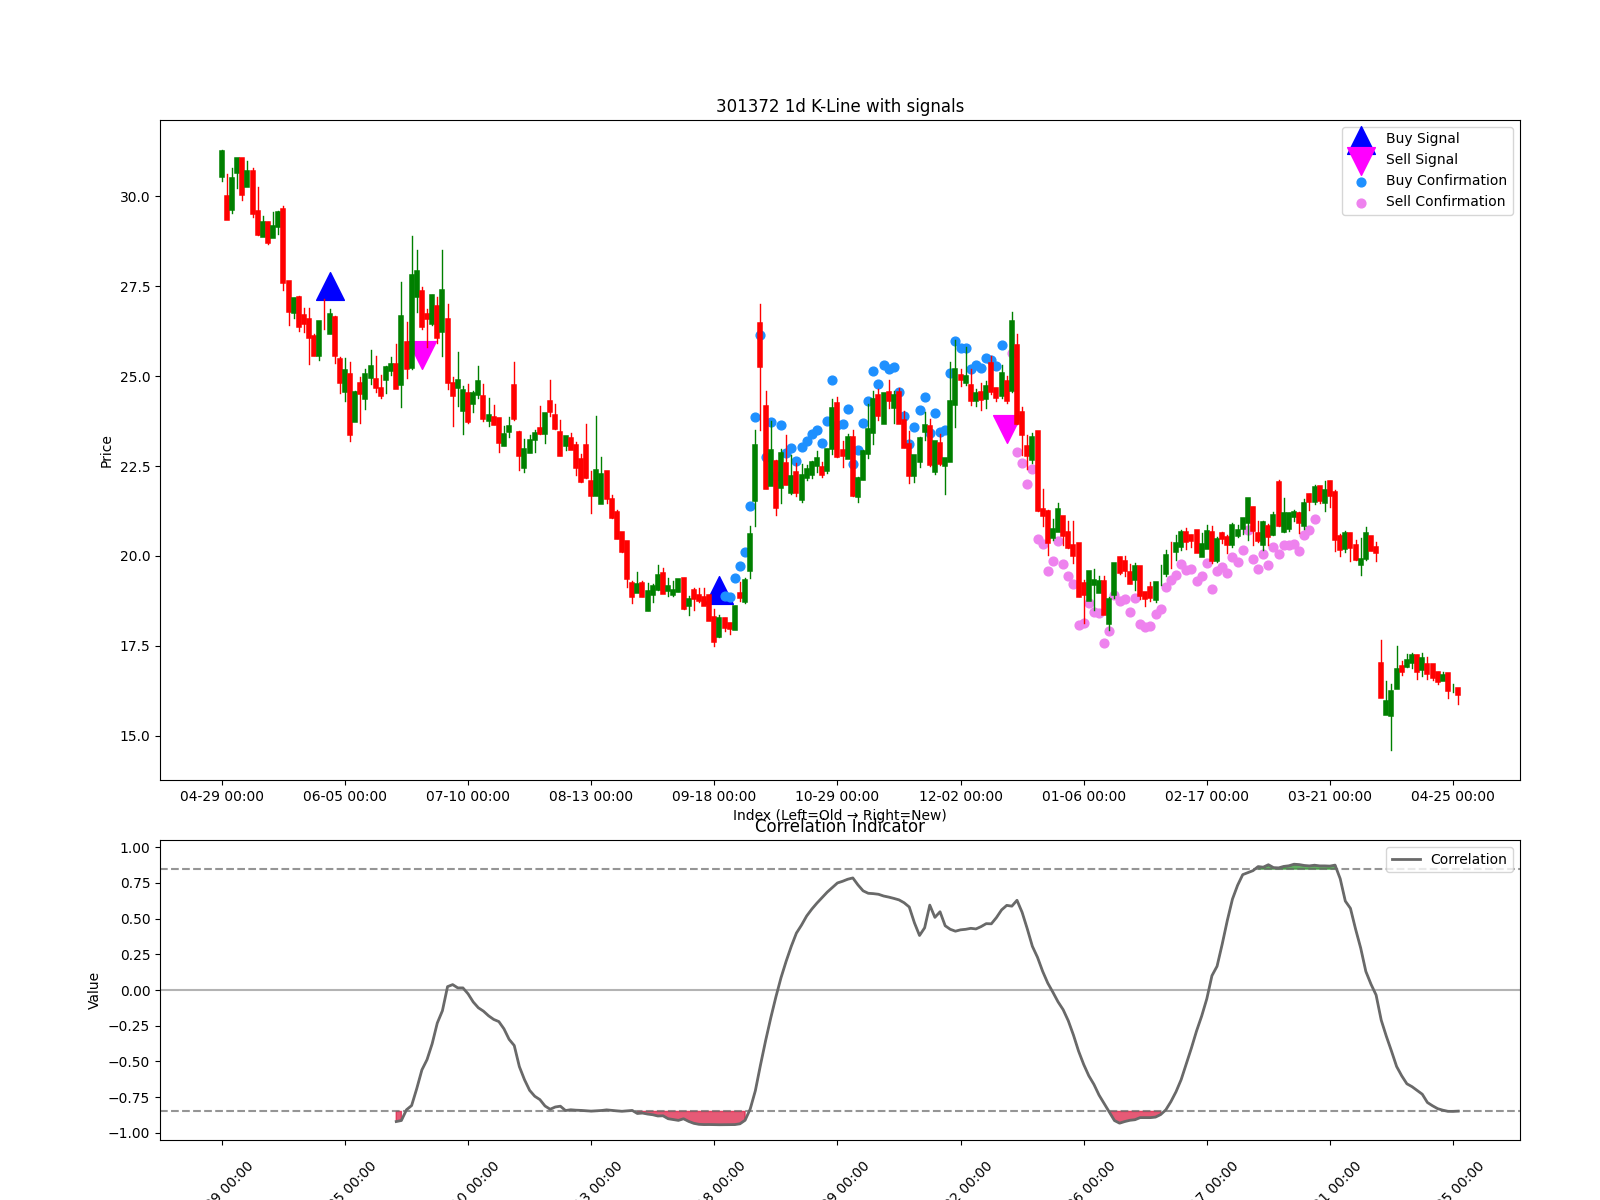Click the 15.0 price tick label

pyautogui.click(x=135, y=737)
